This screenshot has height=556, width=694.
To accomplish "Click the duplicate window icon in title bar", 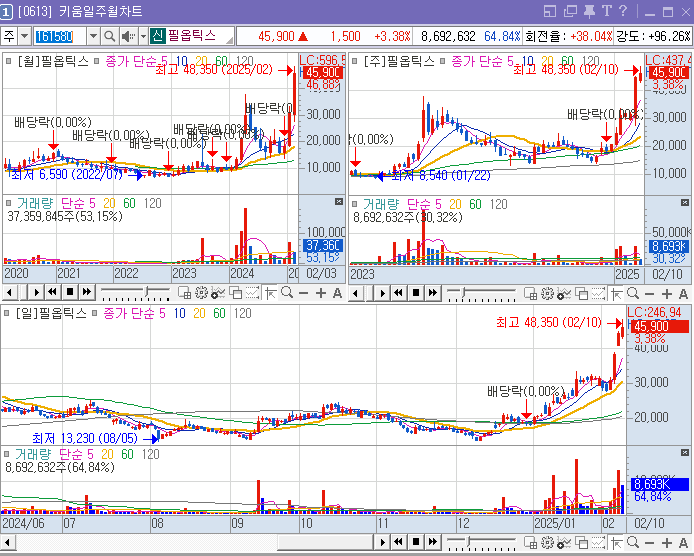I will [x=570, y=11].
